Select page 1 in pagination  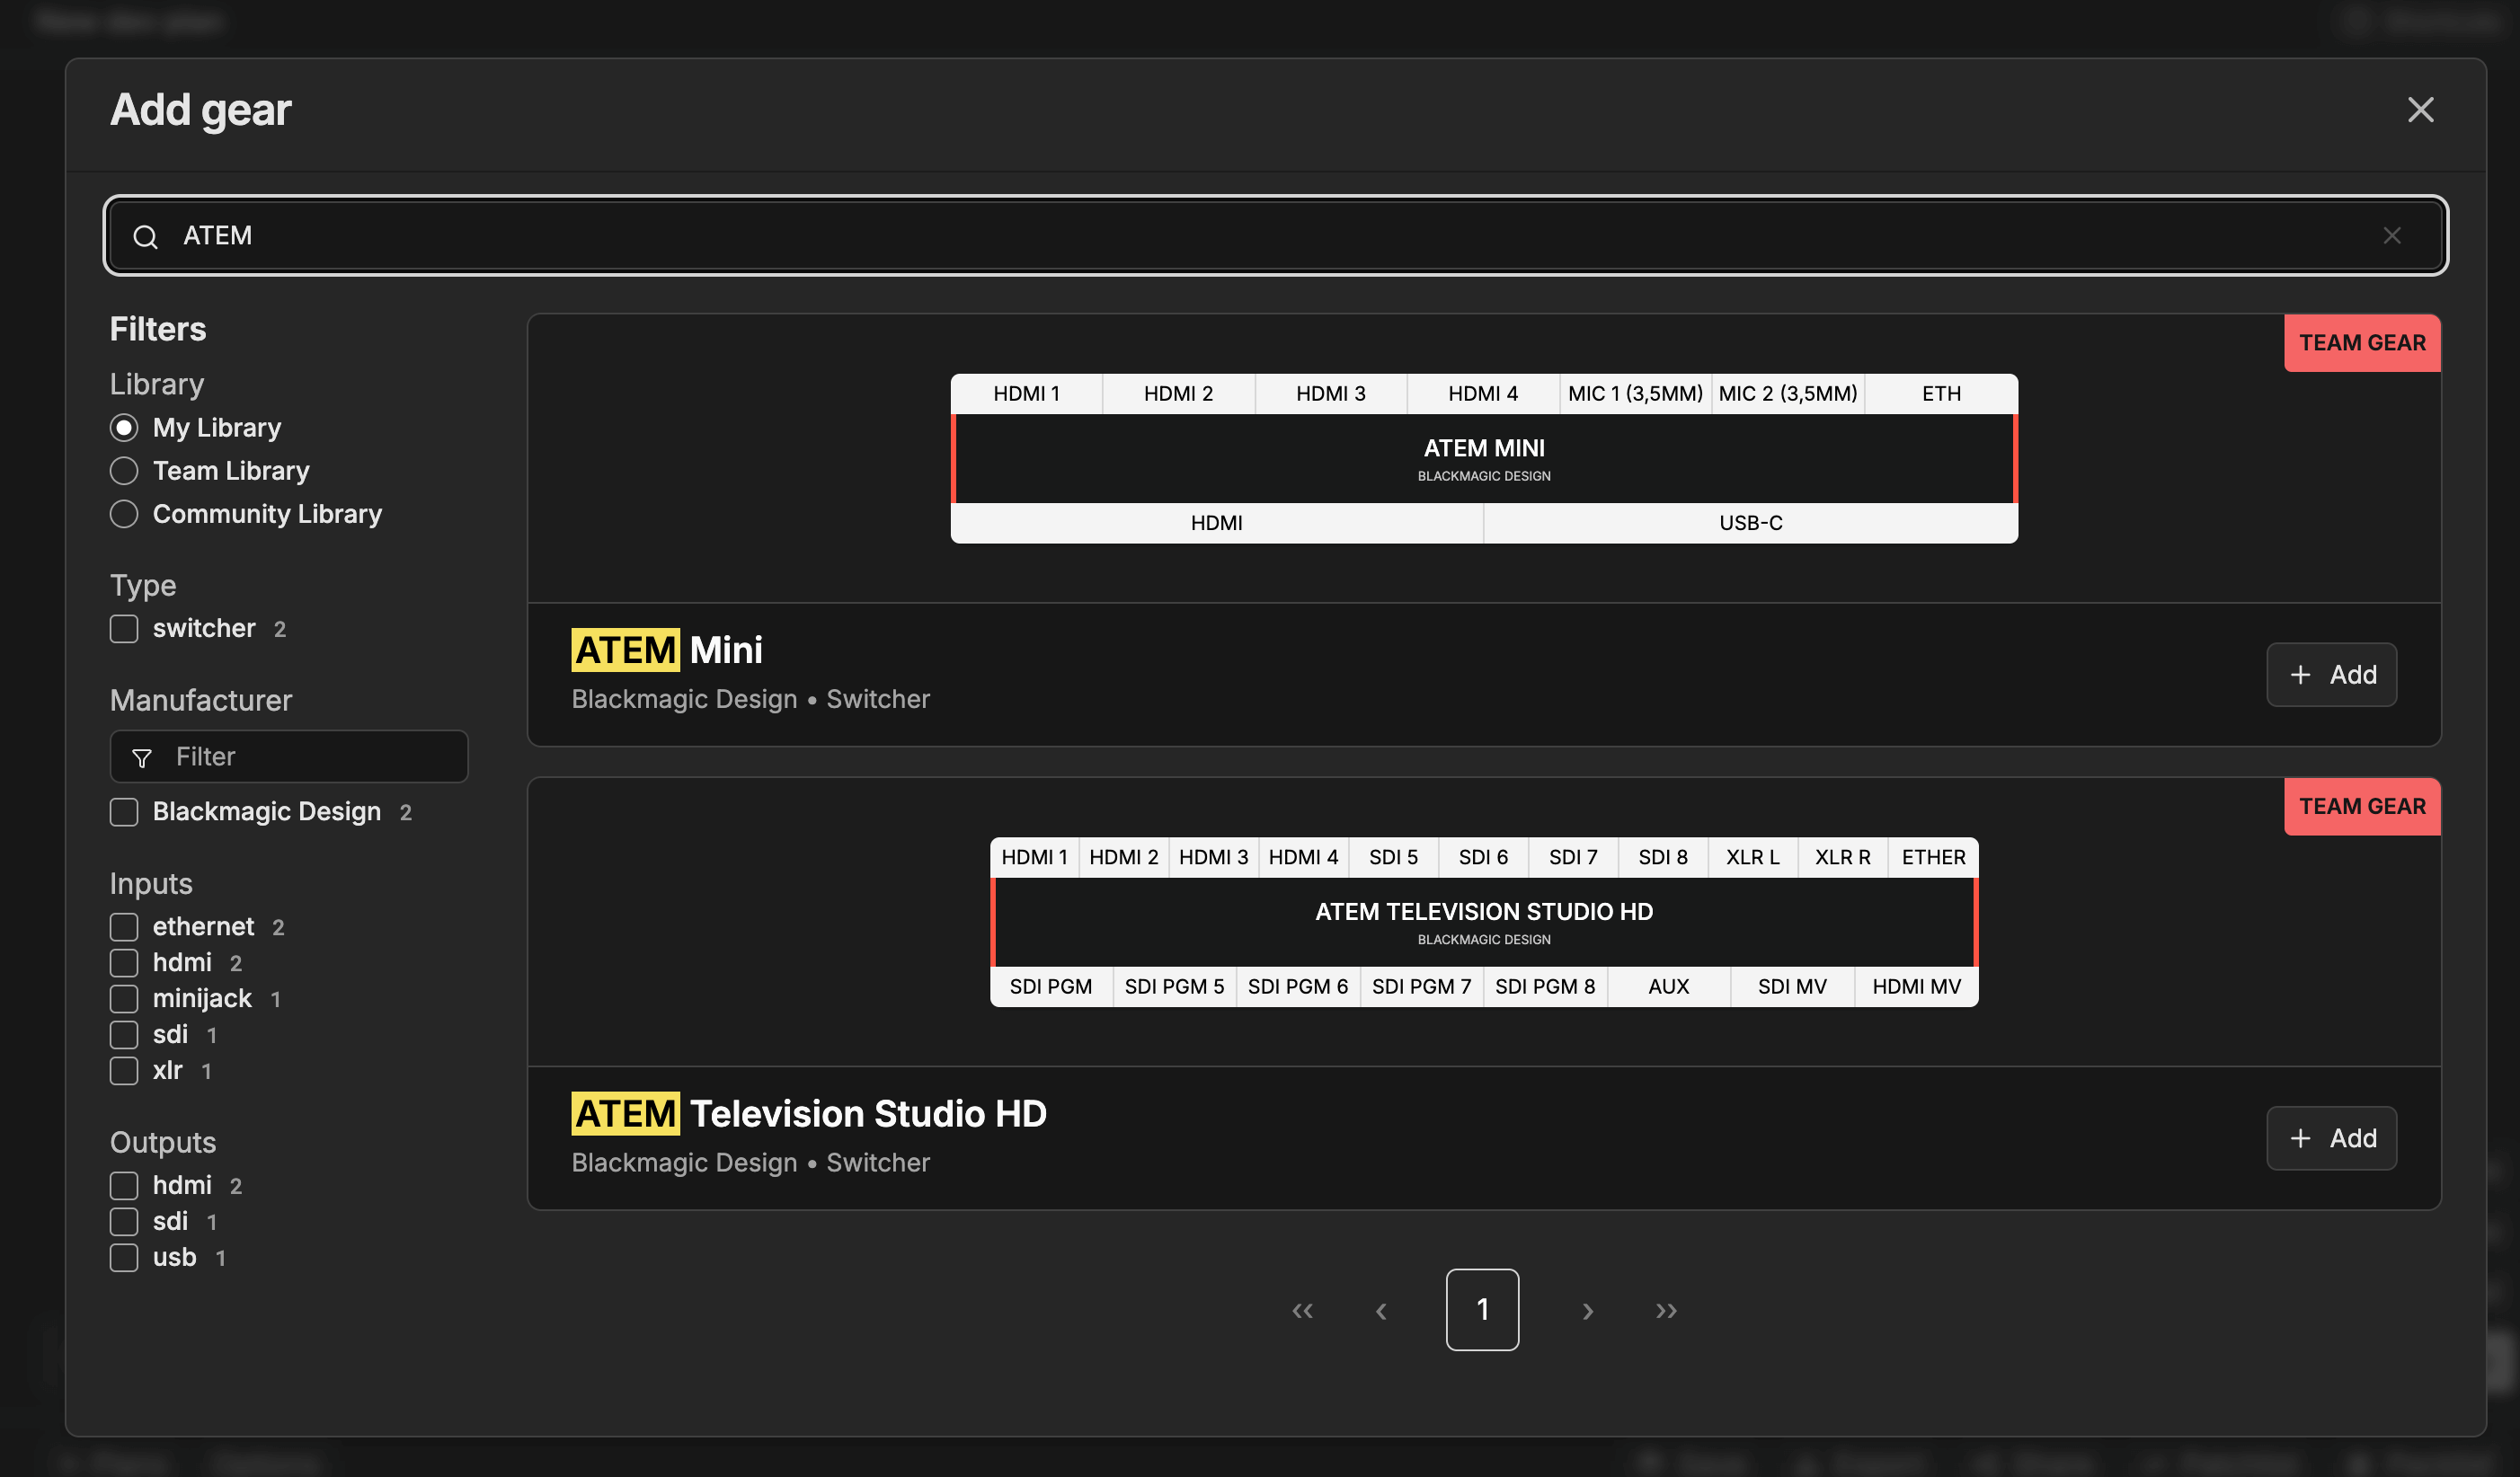point(1482,1310)
